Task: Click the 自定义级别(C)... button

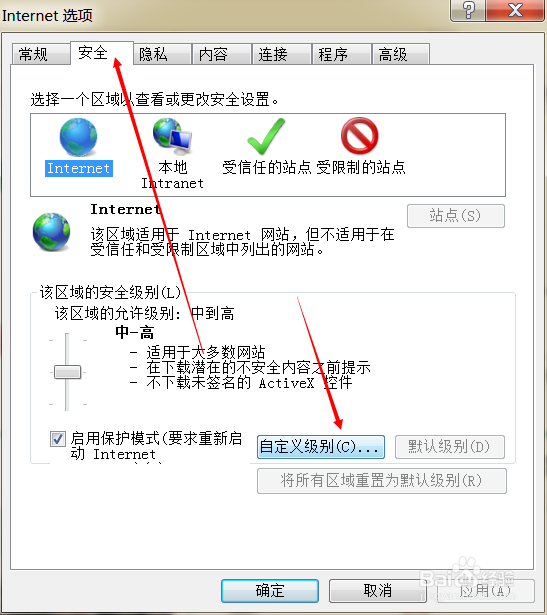Action: coord(321,447)
